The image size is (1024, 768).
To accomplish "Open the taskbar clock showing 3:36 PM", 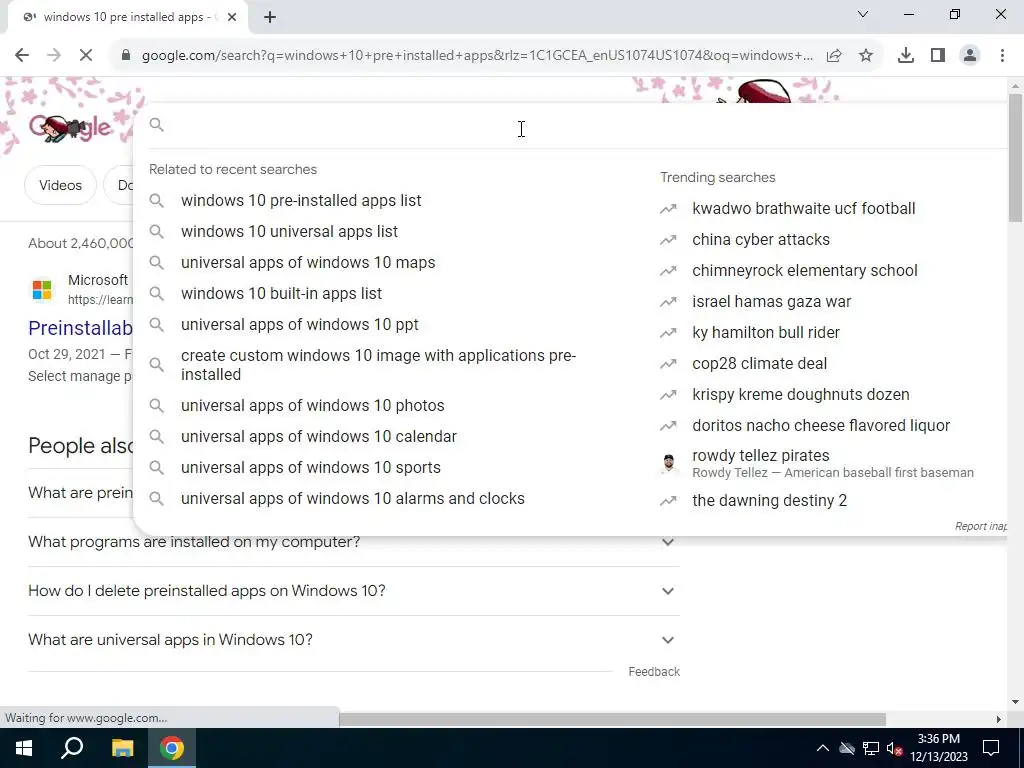I will (x=938, y=748).
